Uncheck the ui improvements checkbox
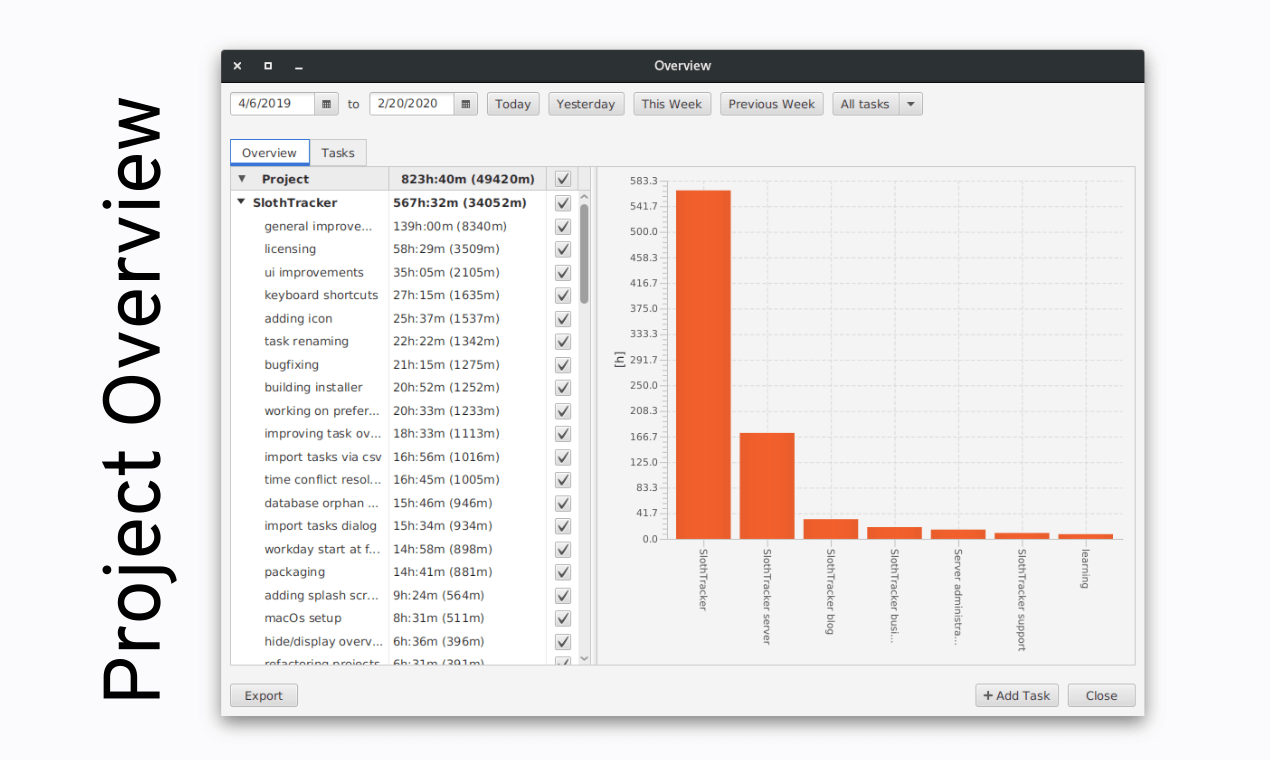The height and width of the screenshot is (760, 1270). (563, 272)
